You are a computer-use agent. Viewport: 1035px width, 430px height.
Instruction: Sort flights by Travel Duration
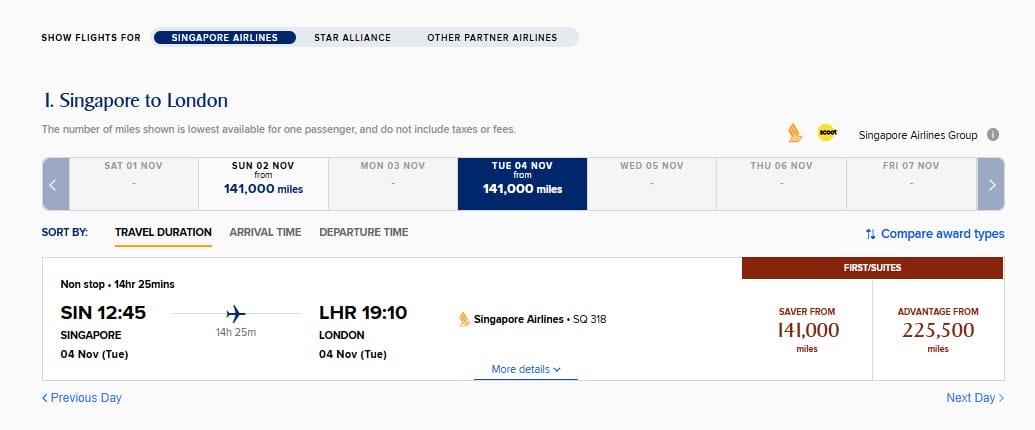click(x=163, y=232)
